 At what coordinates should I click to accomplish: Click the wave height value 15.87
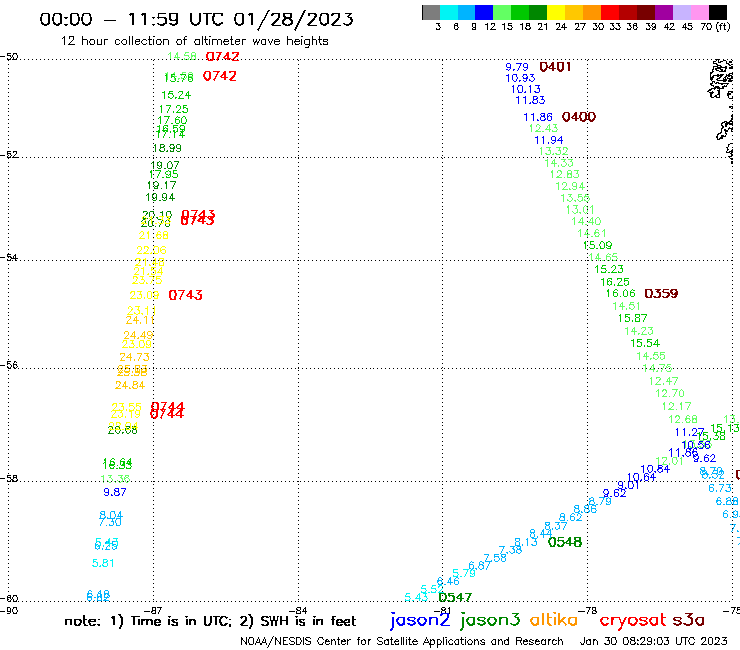click(x=632, y=319)
